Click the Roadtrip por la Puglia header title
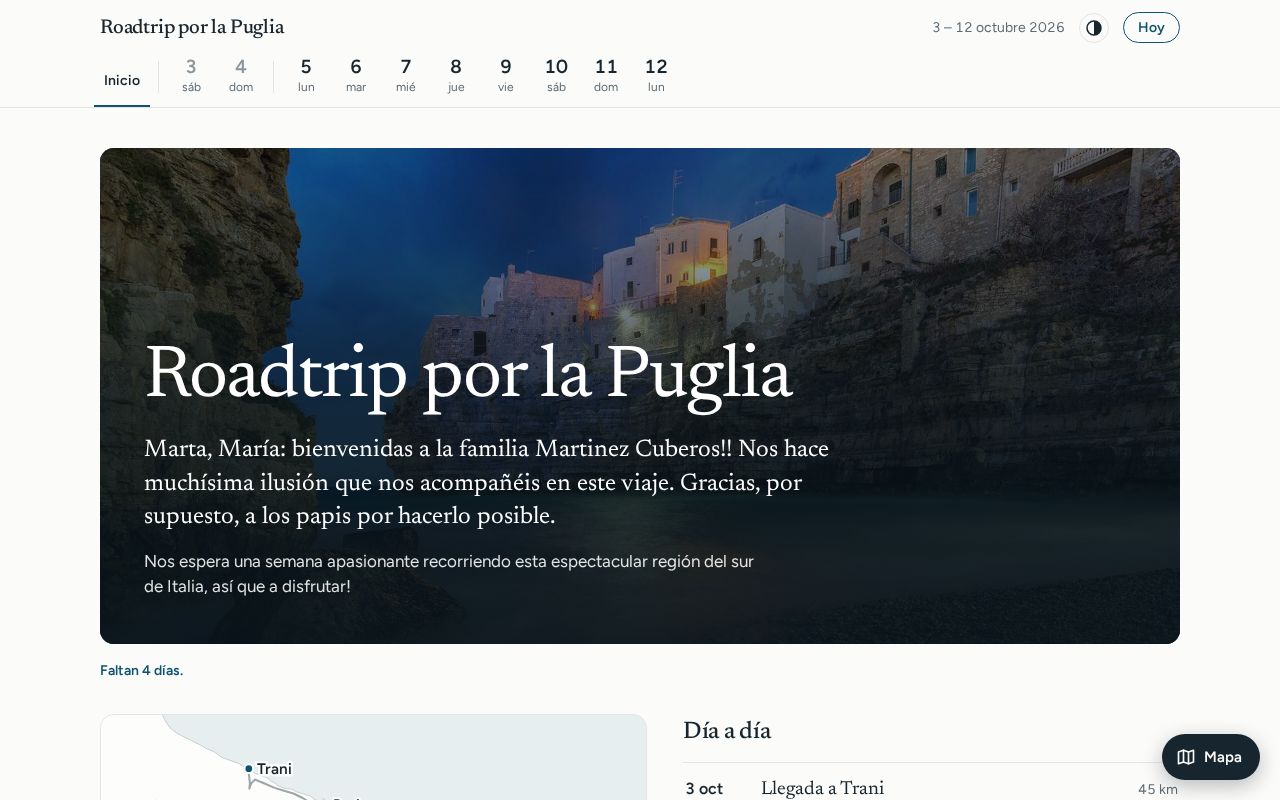Image resolution: width=1280 pixels, height=800 pixels. tap(192, 27)
